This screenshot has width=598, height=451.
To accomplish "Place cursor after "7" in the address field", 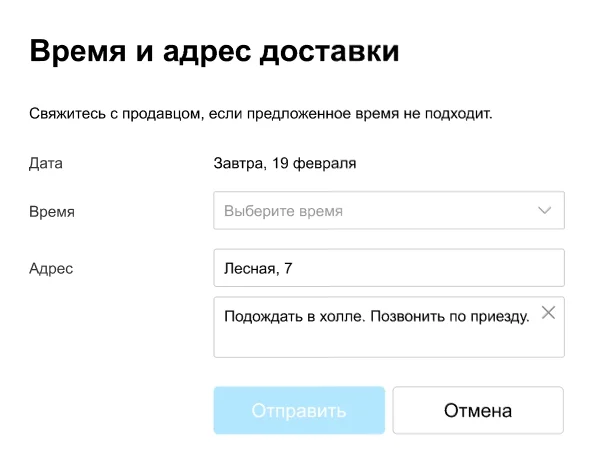I will (293, 269).
